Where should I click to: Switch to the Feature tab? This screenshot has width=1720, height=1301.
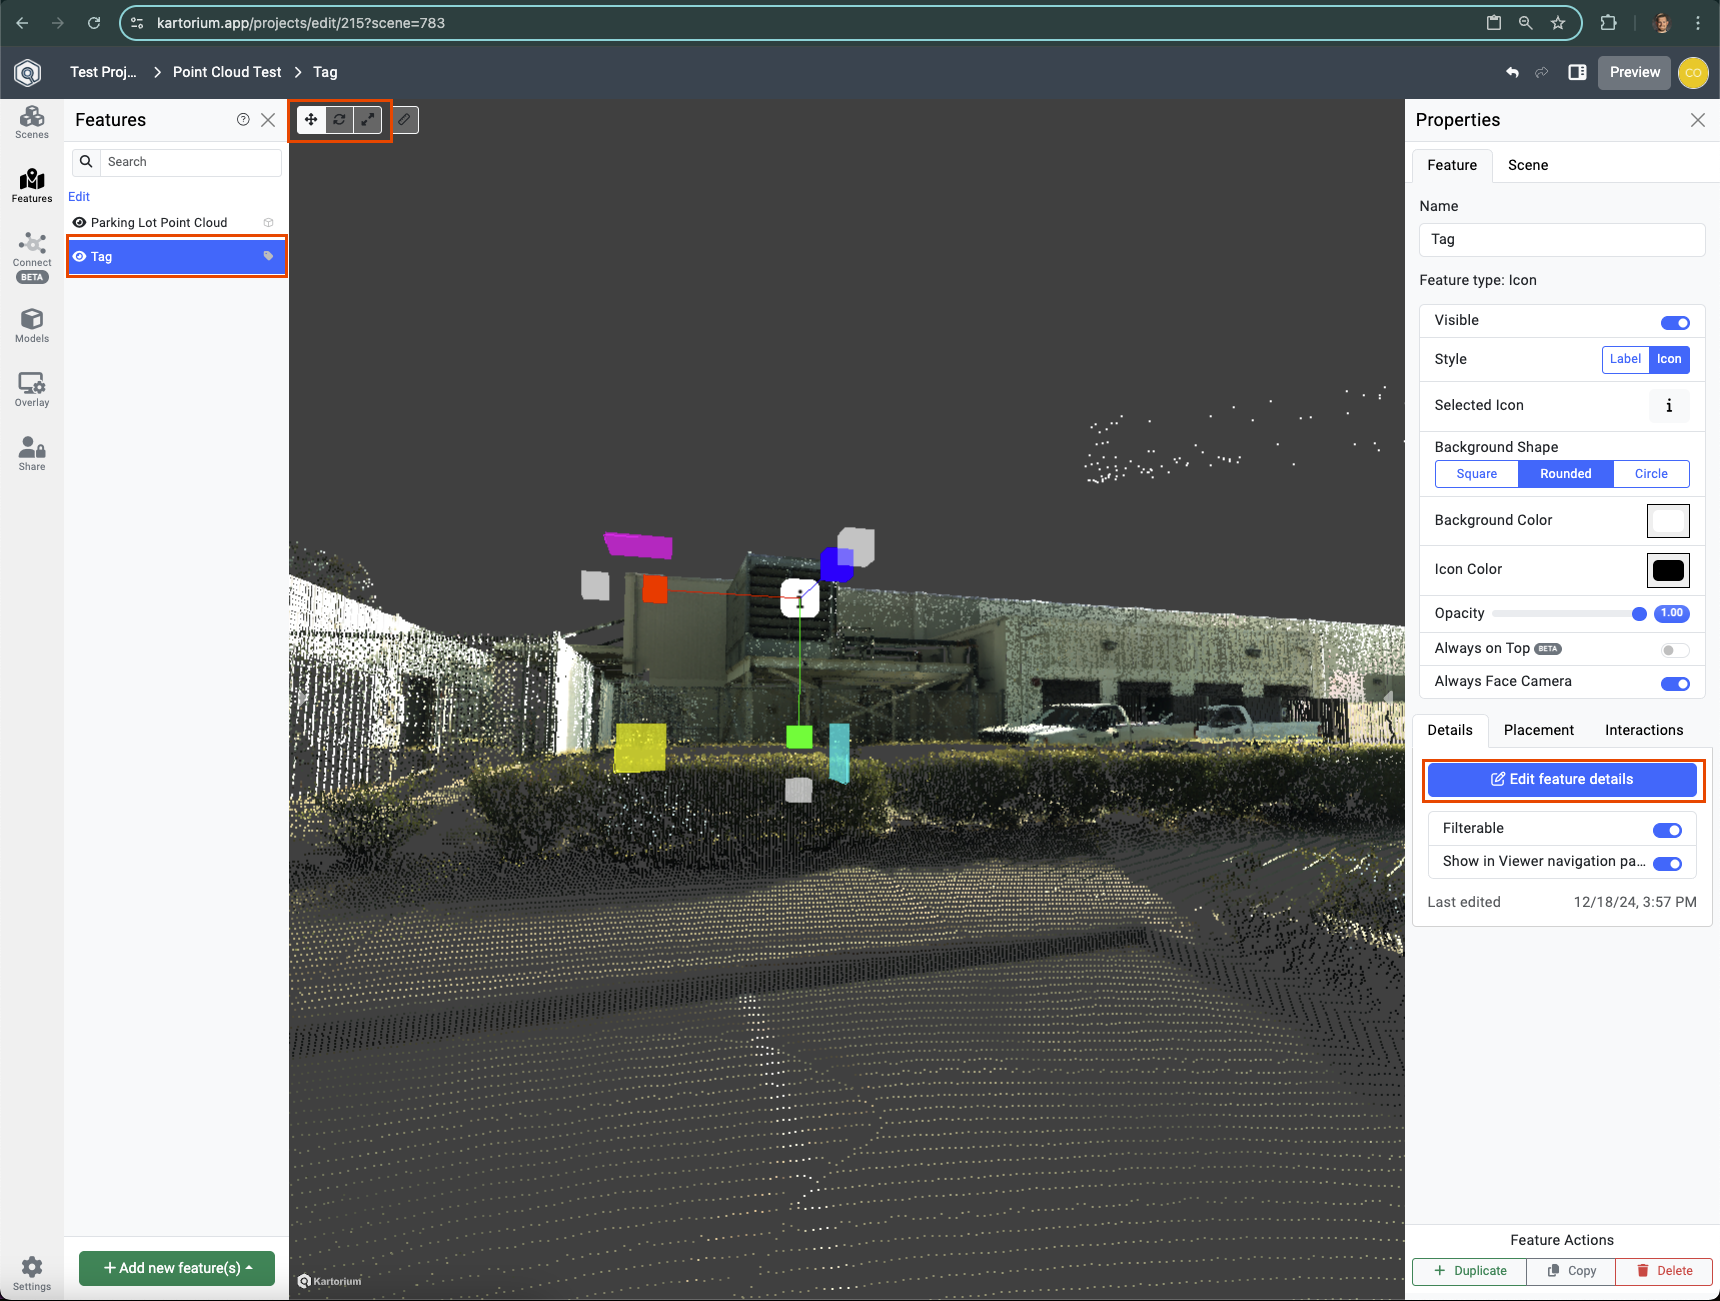pos(1452,165)
